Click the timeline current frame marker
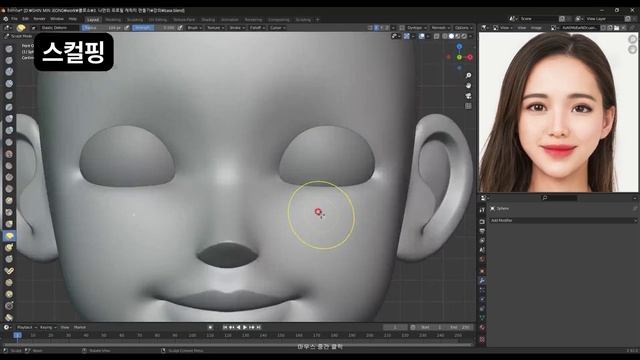This screenshot has width=640, height=360. 18,336
